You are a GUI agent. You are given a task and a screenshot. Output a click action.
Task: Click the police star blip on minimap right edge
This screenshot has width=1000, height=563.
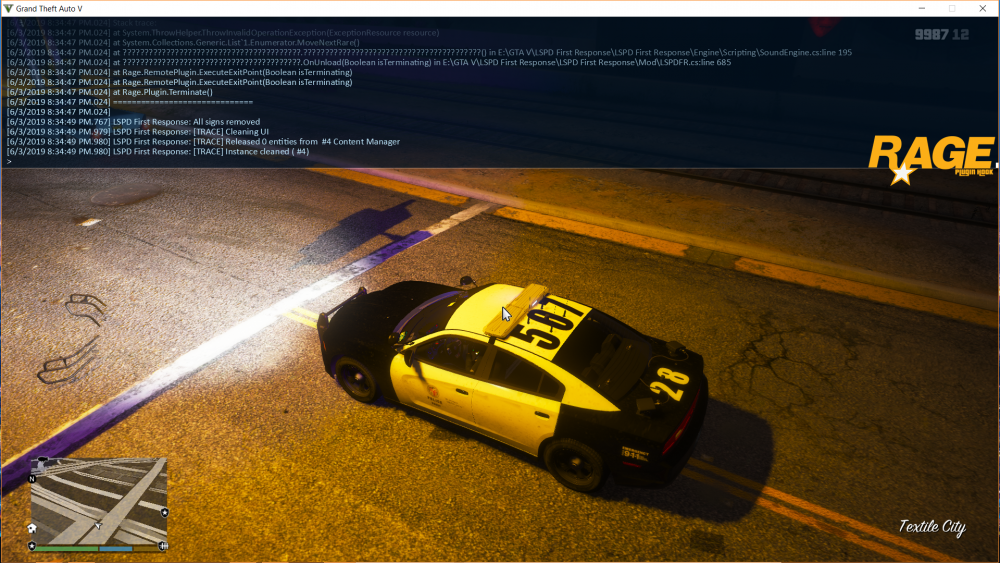[165, 513]
